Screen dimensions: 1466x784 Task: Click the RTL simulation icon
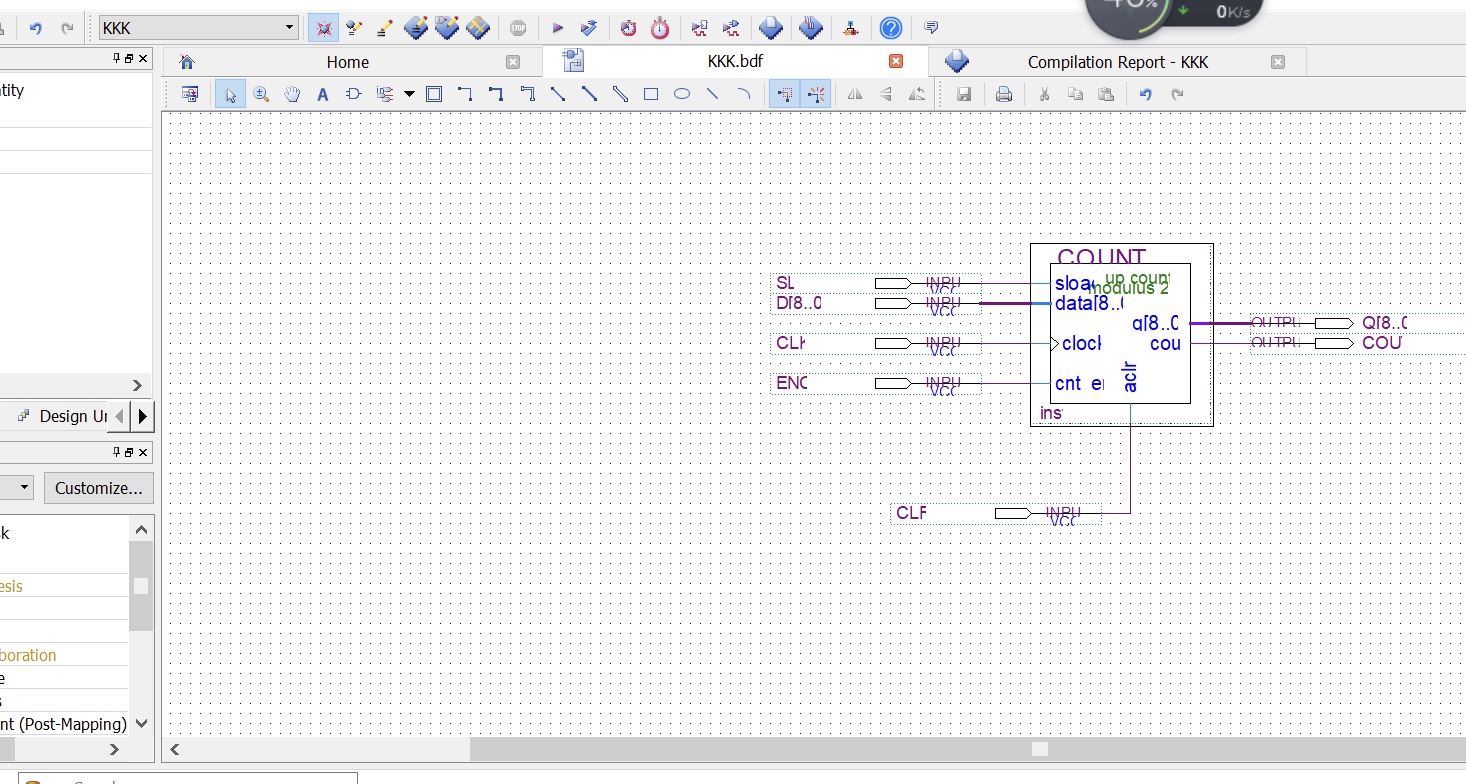click(x=731, y=28)
